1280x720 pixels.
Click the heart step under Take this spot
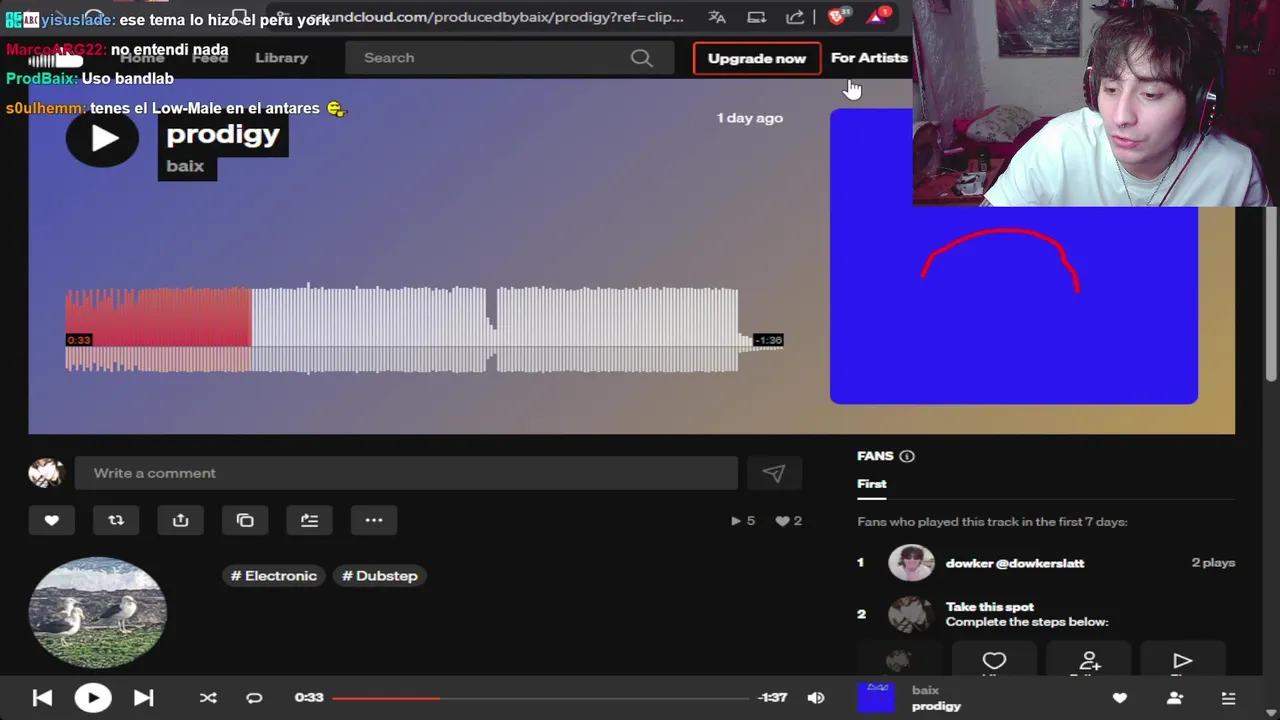(994, 661)
